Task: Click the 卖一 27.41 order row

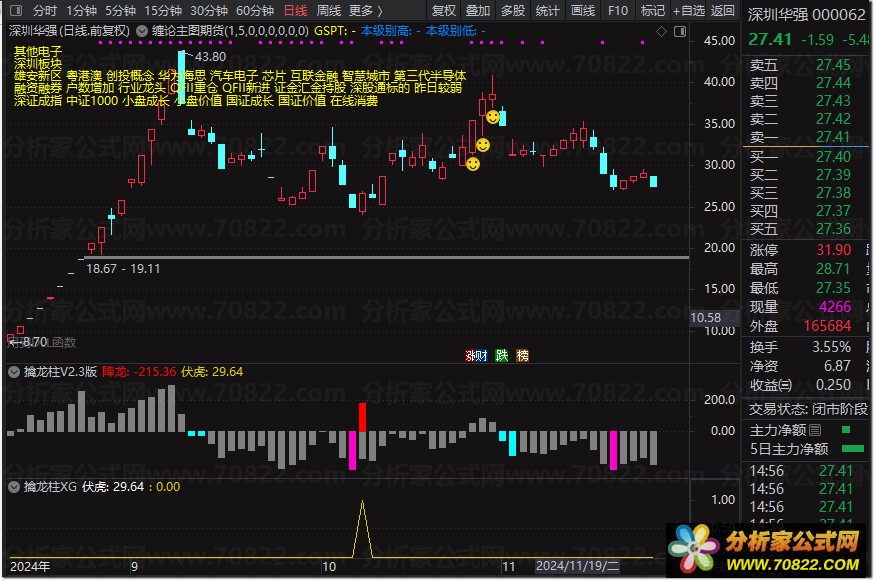Action: tap(800, 137)
